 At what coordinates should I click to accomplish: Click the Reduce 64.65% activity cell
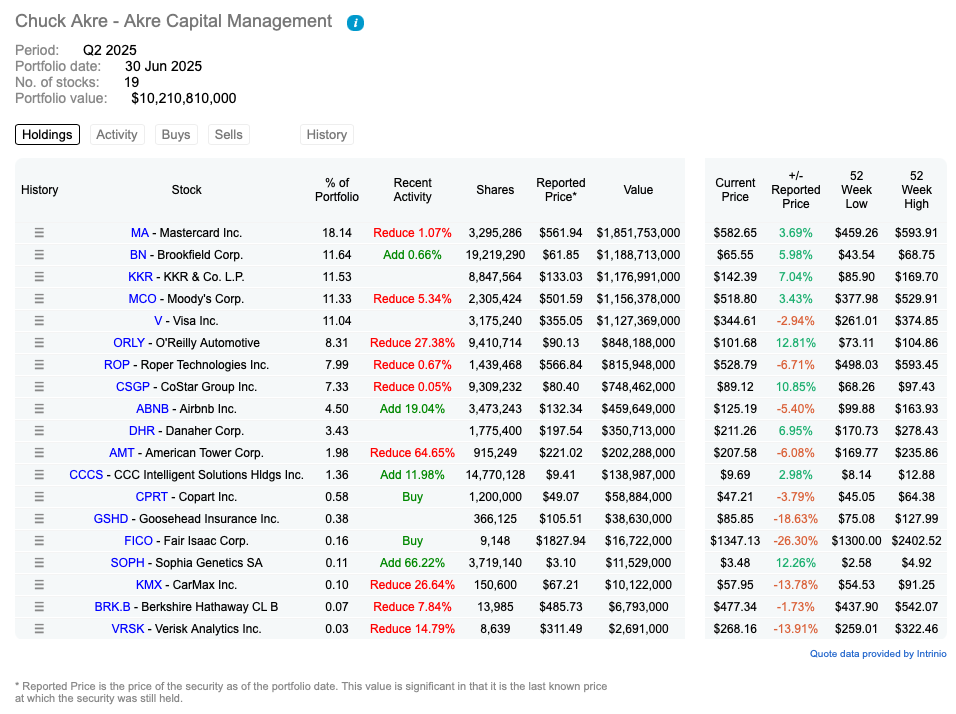pyautogui.click(x=412, y=452)
